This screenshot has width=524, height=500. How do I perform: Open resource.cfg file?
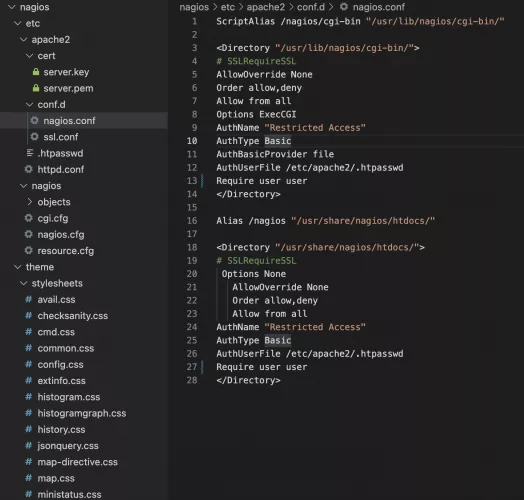pos(66,251)
